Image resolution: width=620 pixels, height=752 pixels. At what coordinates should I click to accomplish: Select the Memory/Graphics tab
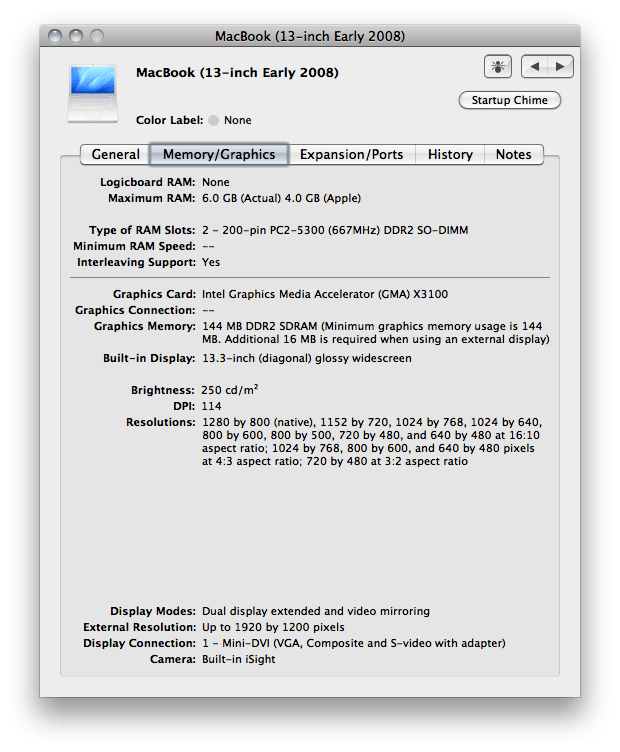(x=219, y=154)
